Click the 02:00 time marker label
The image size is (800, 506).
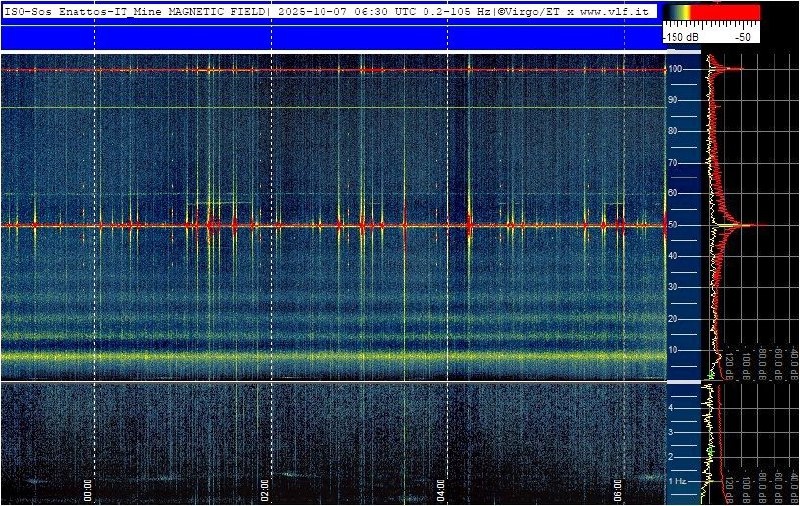pos(264,490)
